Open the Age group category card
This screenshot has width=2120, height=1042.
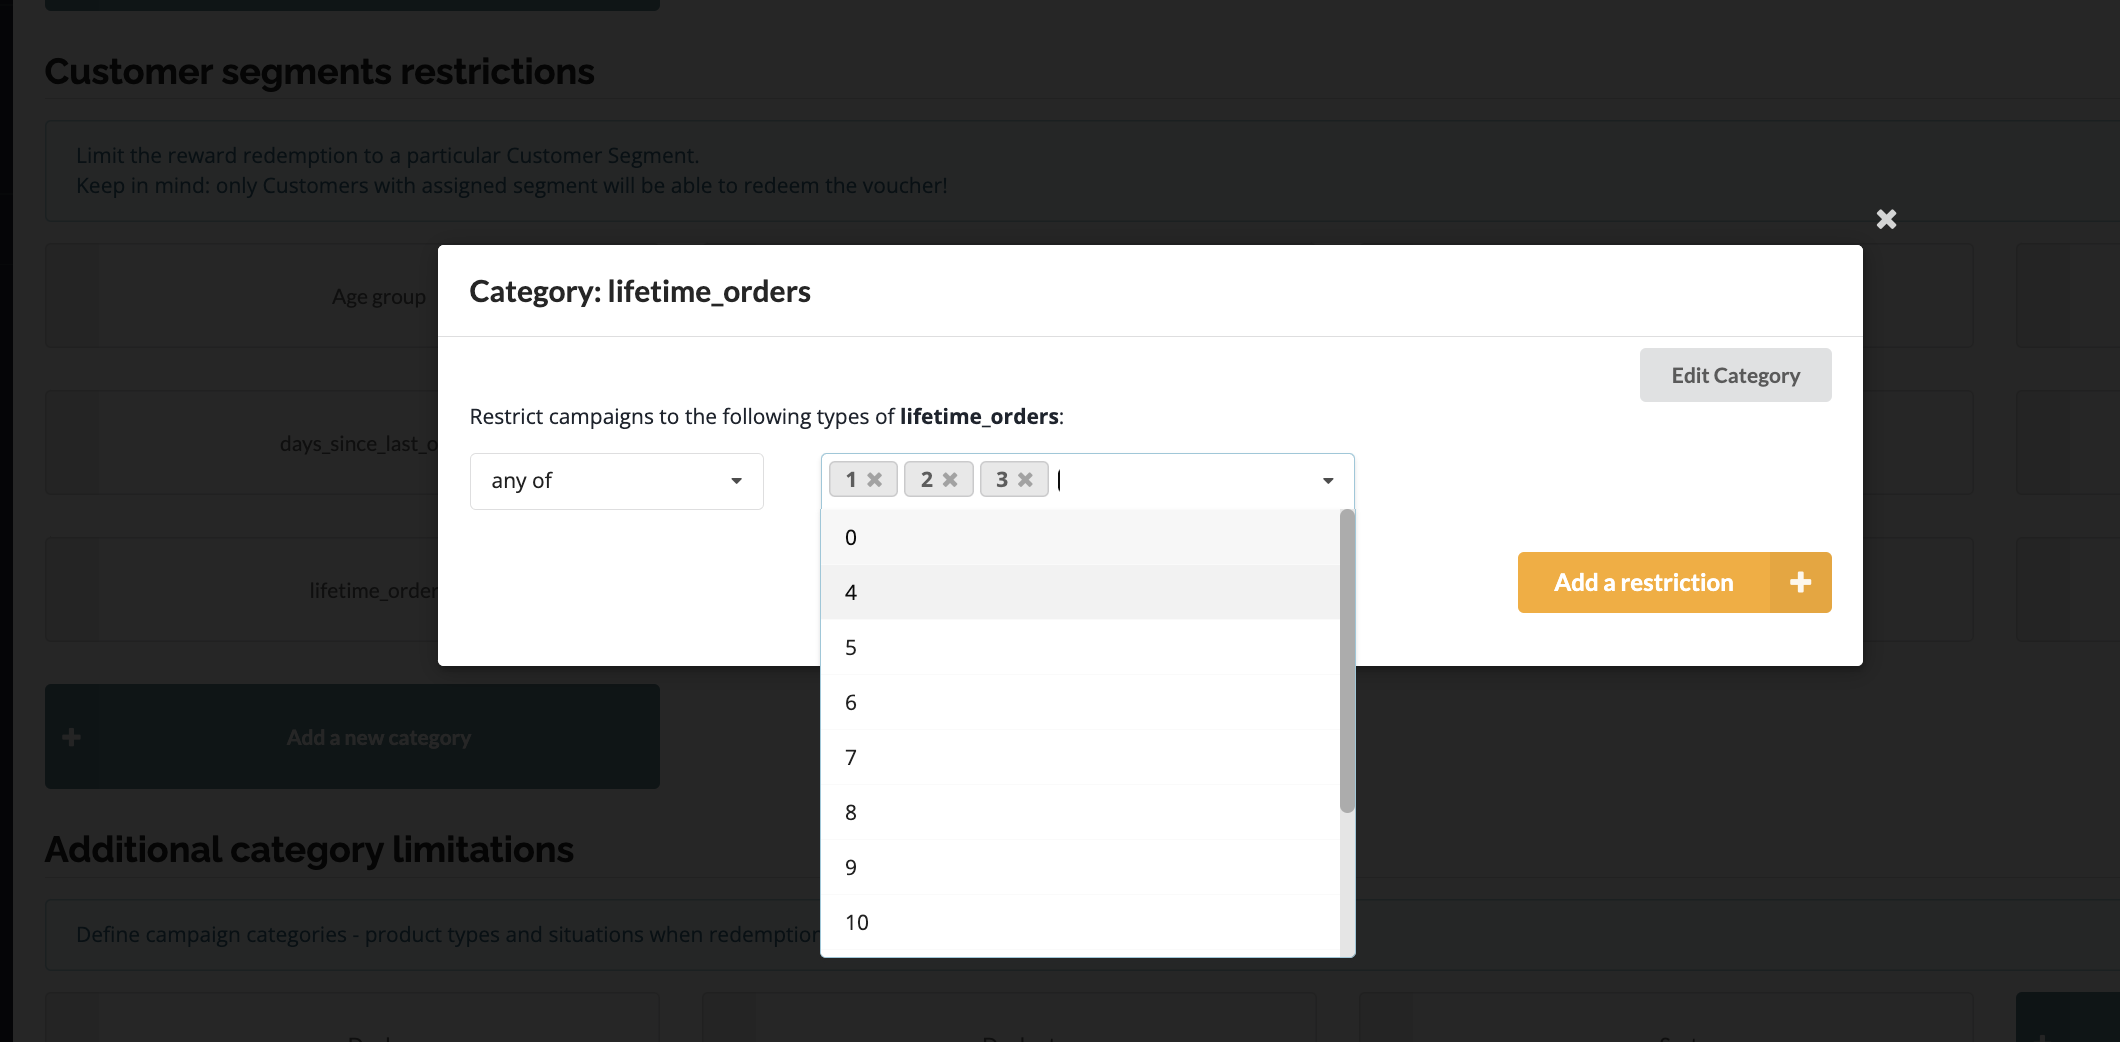(241, 296)
